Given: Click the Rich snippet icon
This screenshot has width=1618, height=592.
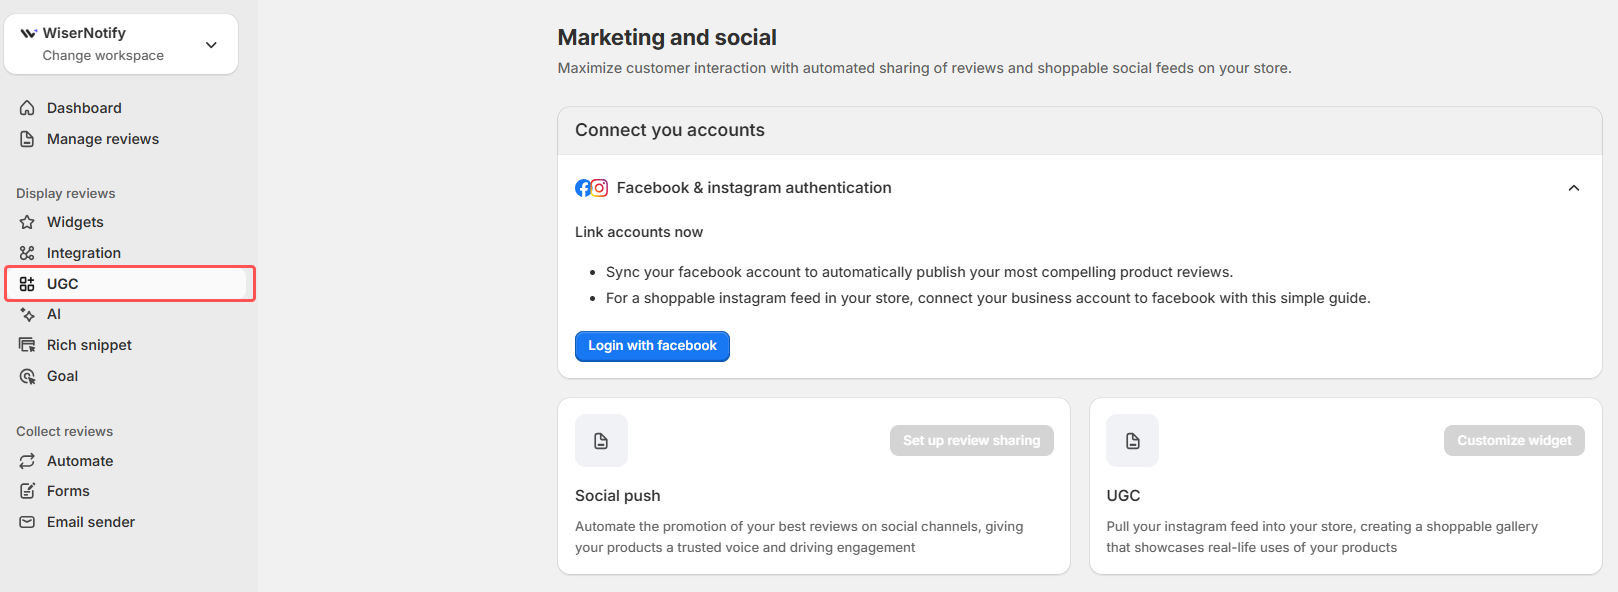Looking at the screenshot, I should click(x=27, y=345).
